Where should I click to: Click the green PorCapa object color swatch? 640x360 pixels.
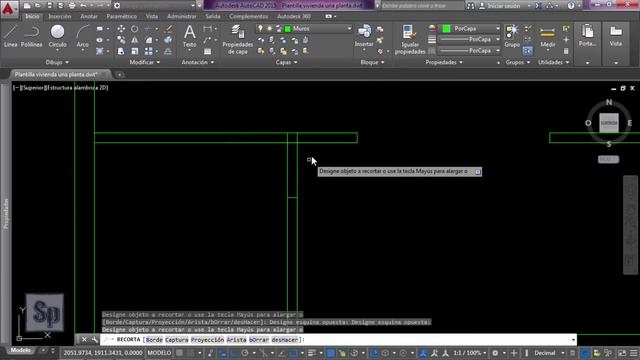(x=446, y=29)
